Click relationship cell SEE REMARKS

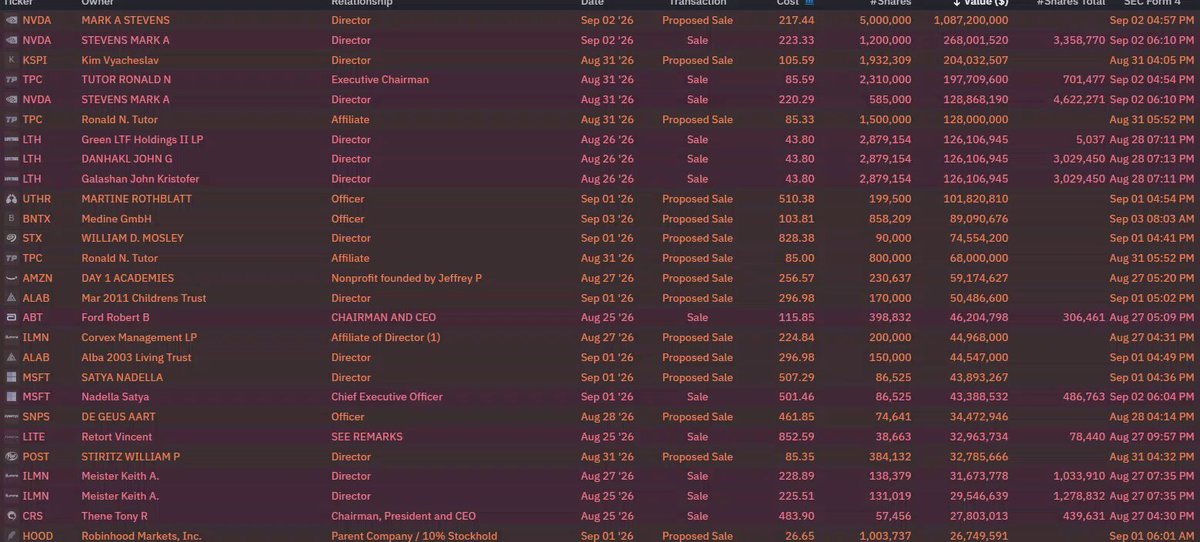369,437
